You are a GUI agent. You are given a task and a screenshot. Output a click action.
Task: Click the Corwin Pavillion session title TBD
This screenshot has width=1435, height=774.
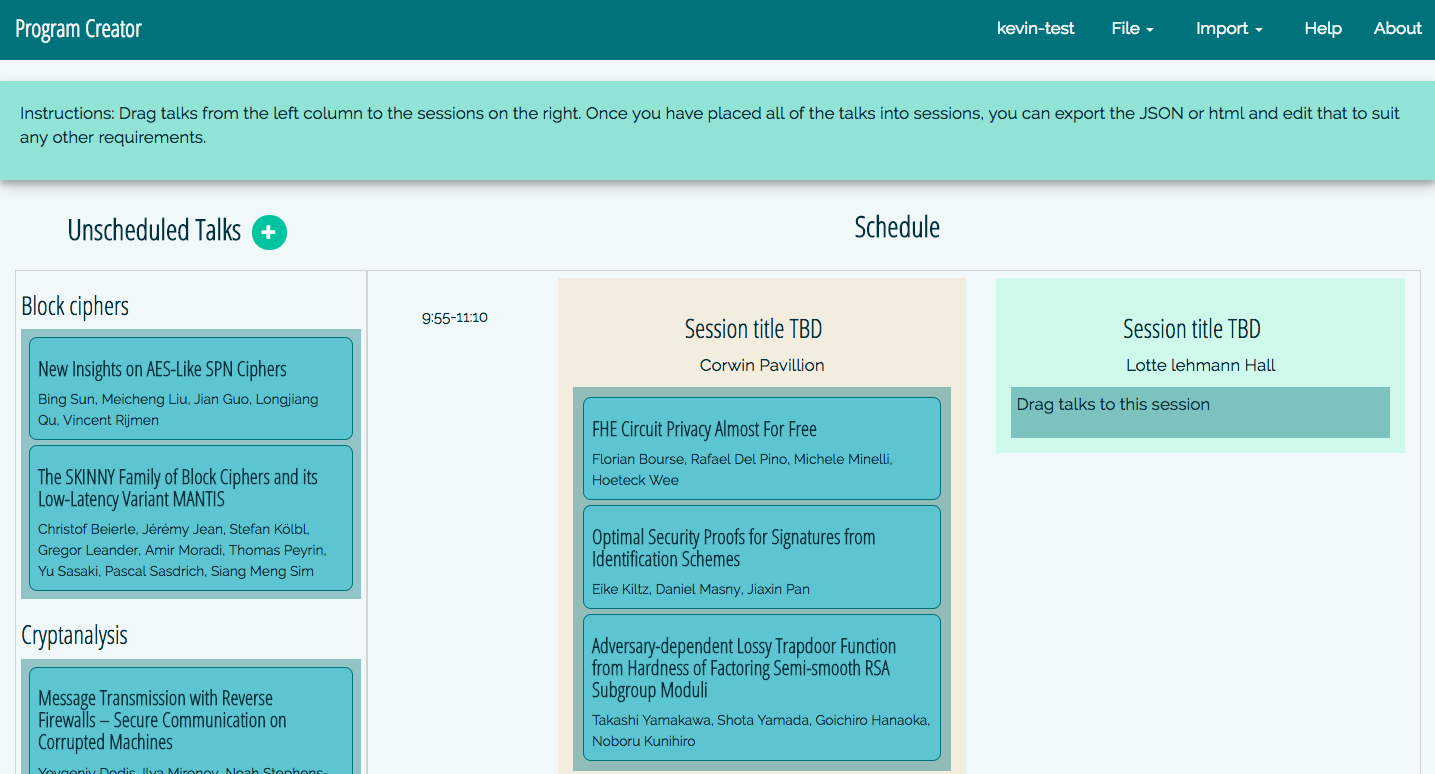(x=753, y=328)
